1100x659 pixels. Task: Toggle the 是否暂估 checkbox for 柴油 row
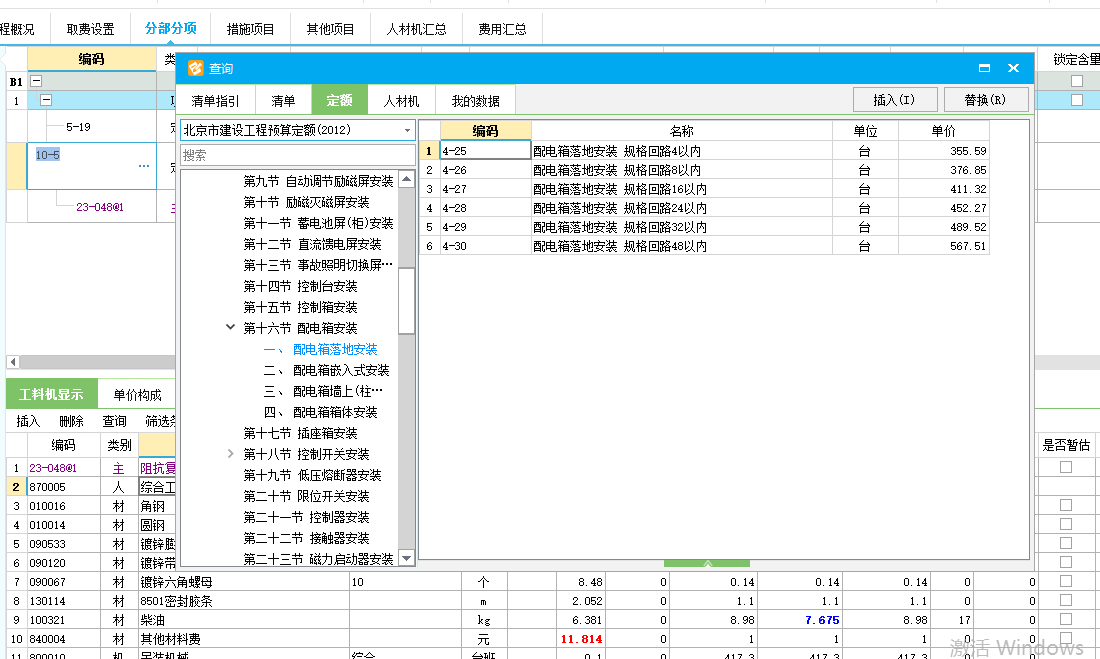[1066, 620]
